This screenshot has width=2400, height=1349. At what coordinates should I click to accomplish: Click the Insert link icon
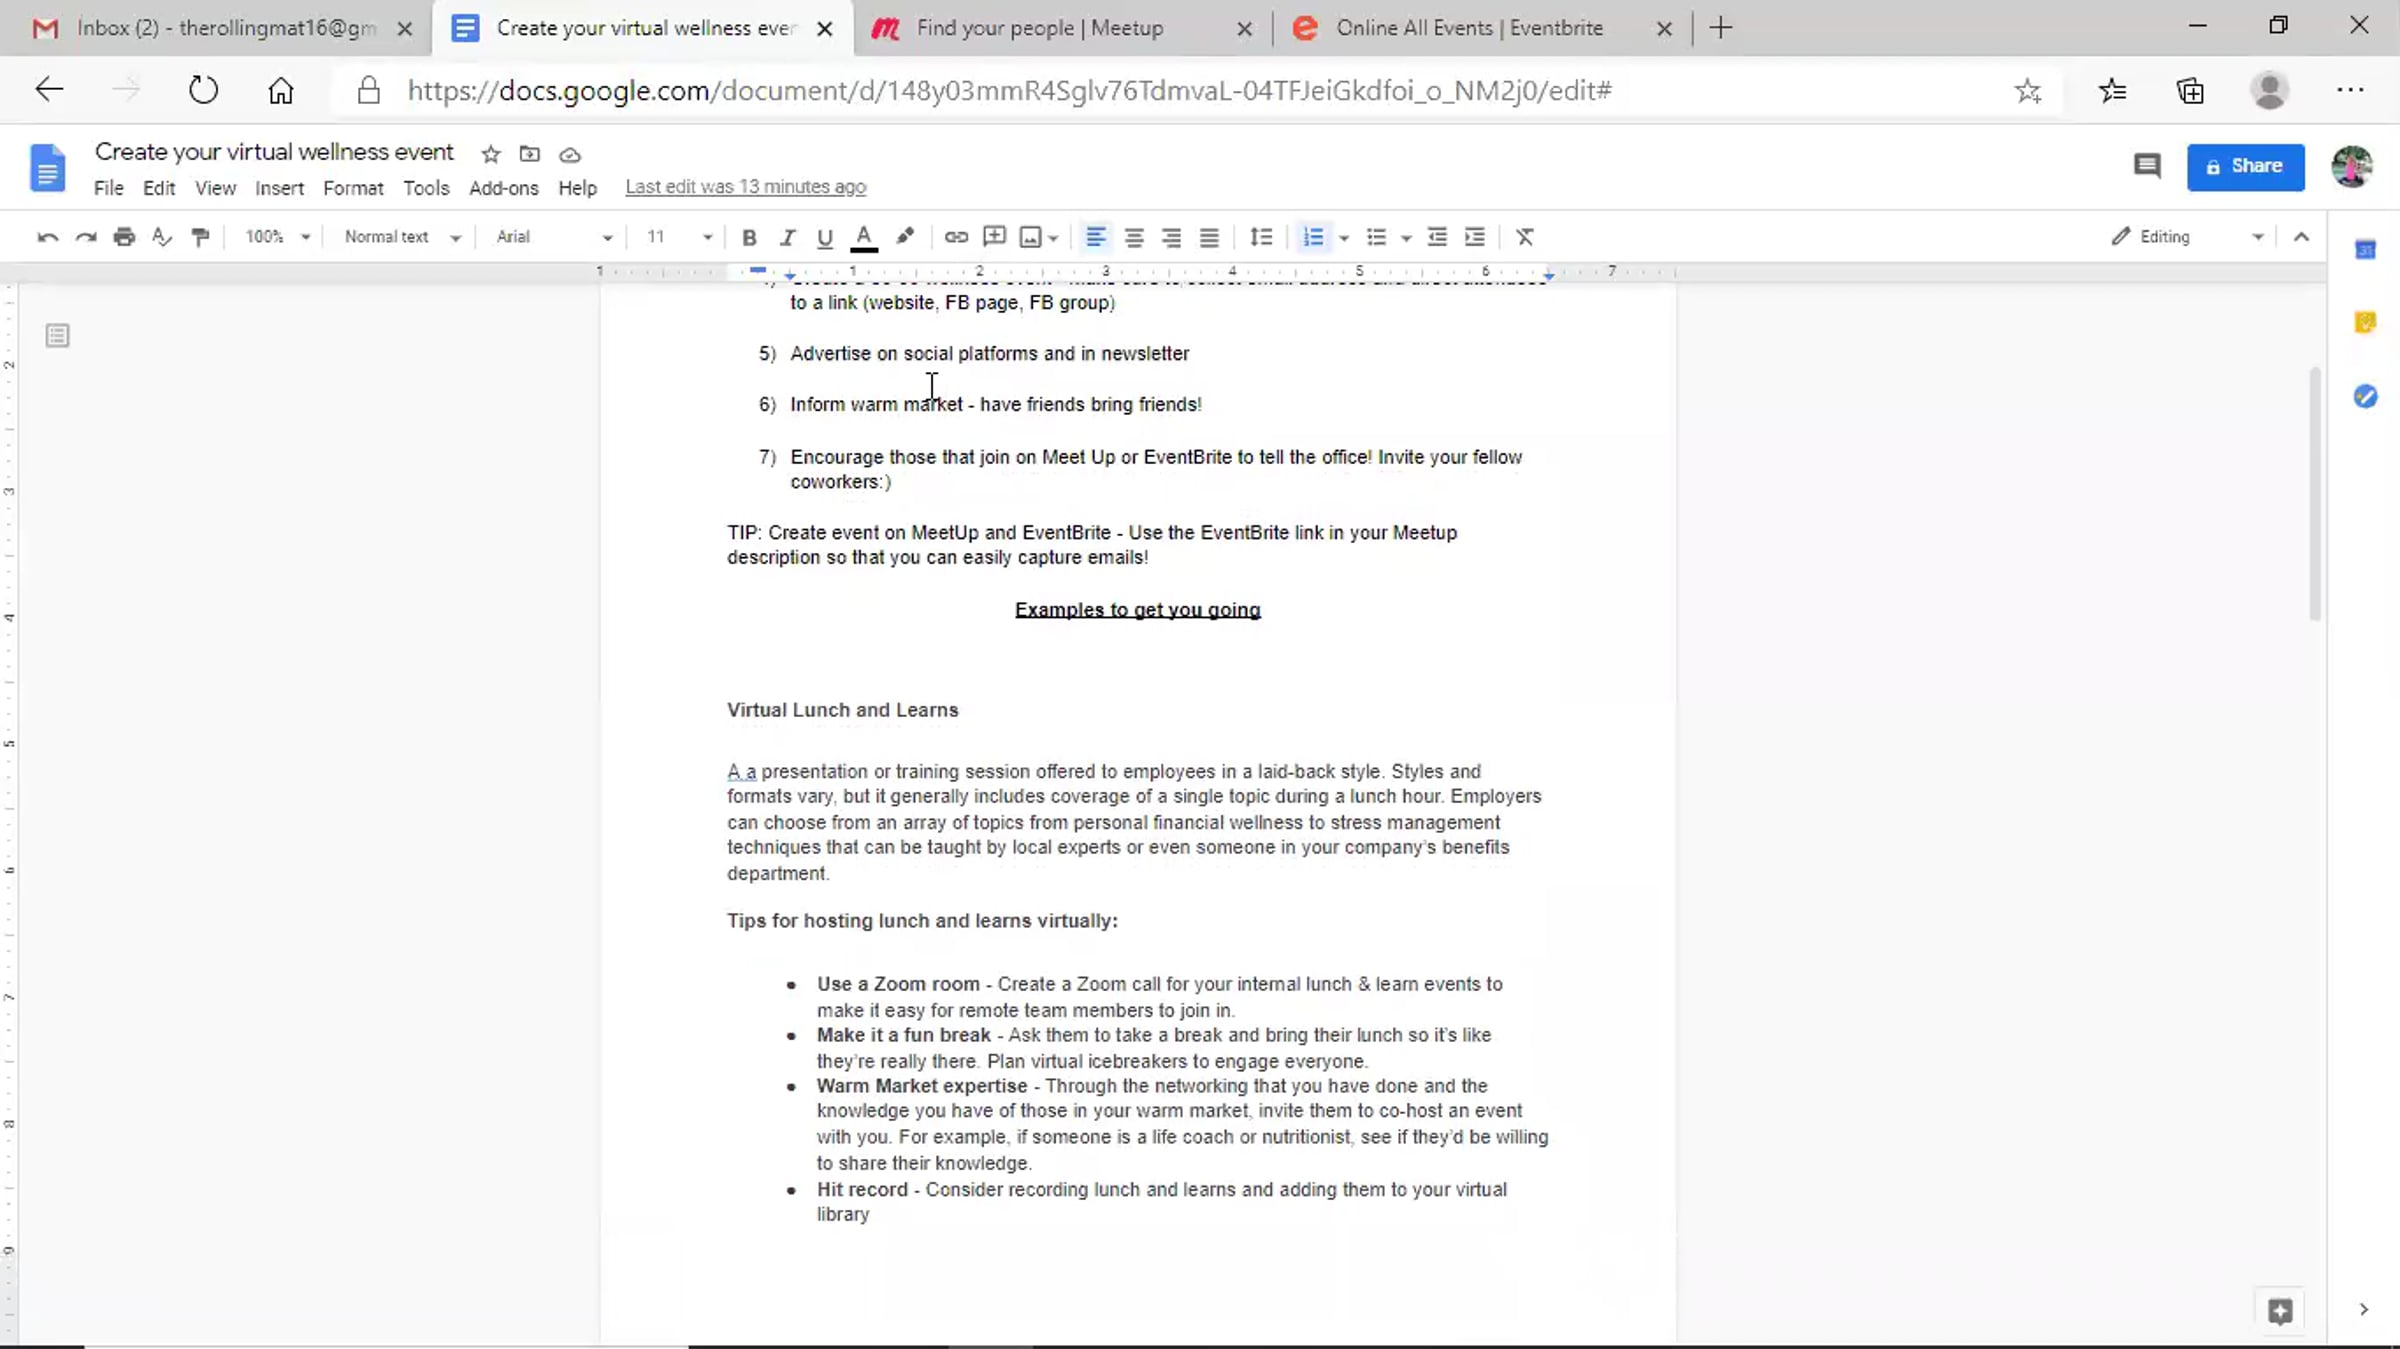tap(956, 237)
